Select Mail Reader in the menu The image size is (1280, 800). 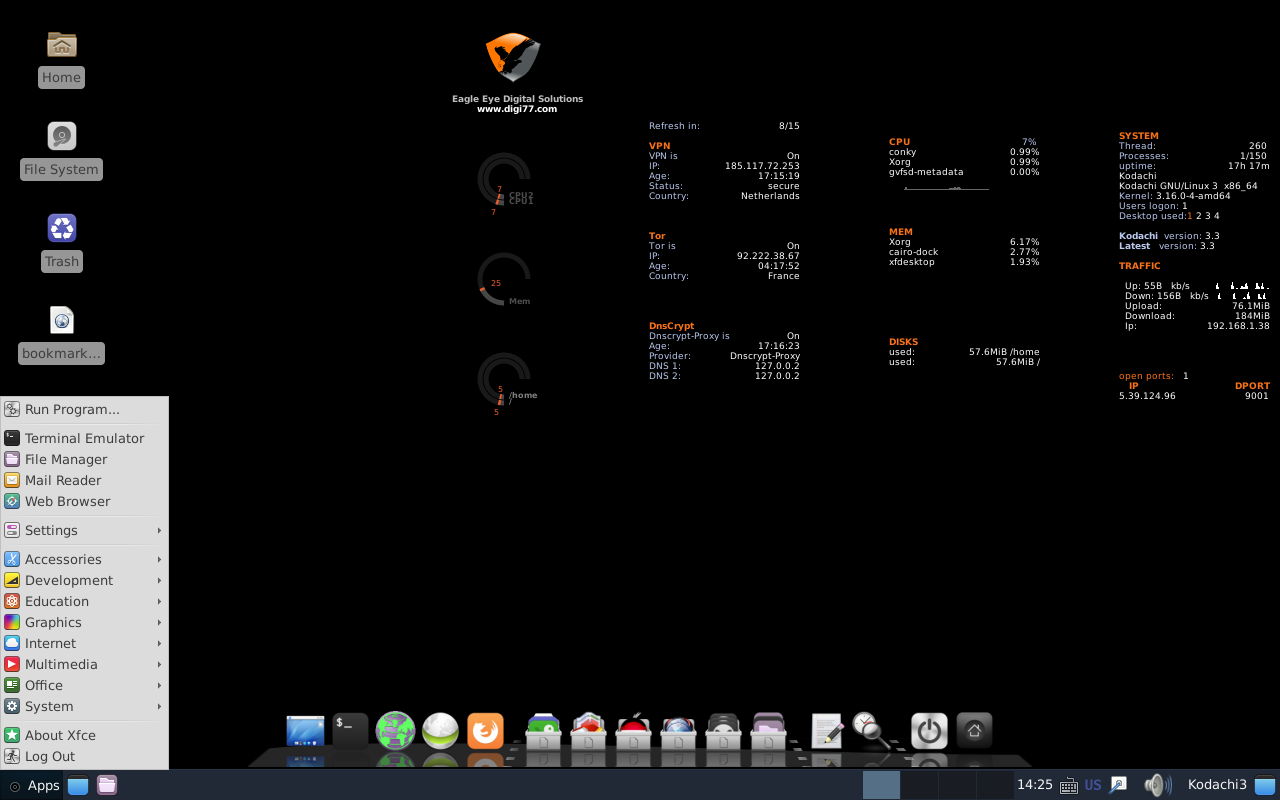[x=84, y=480]
